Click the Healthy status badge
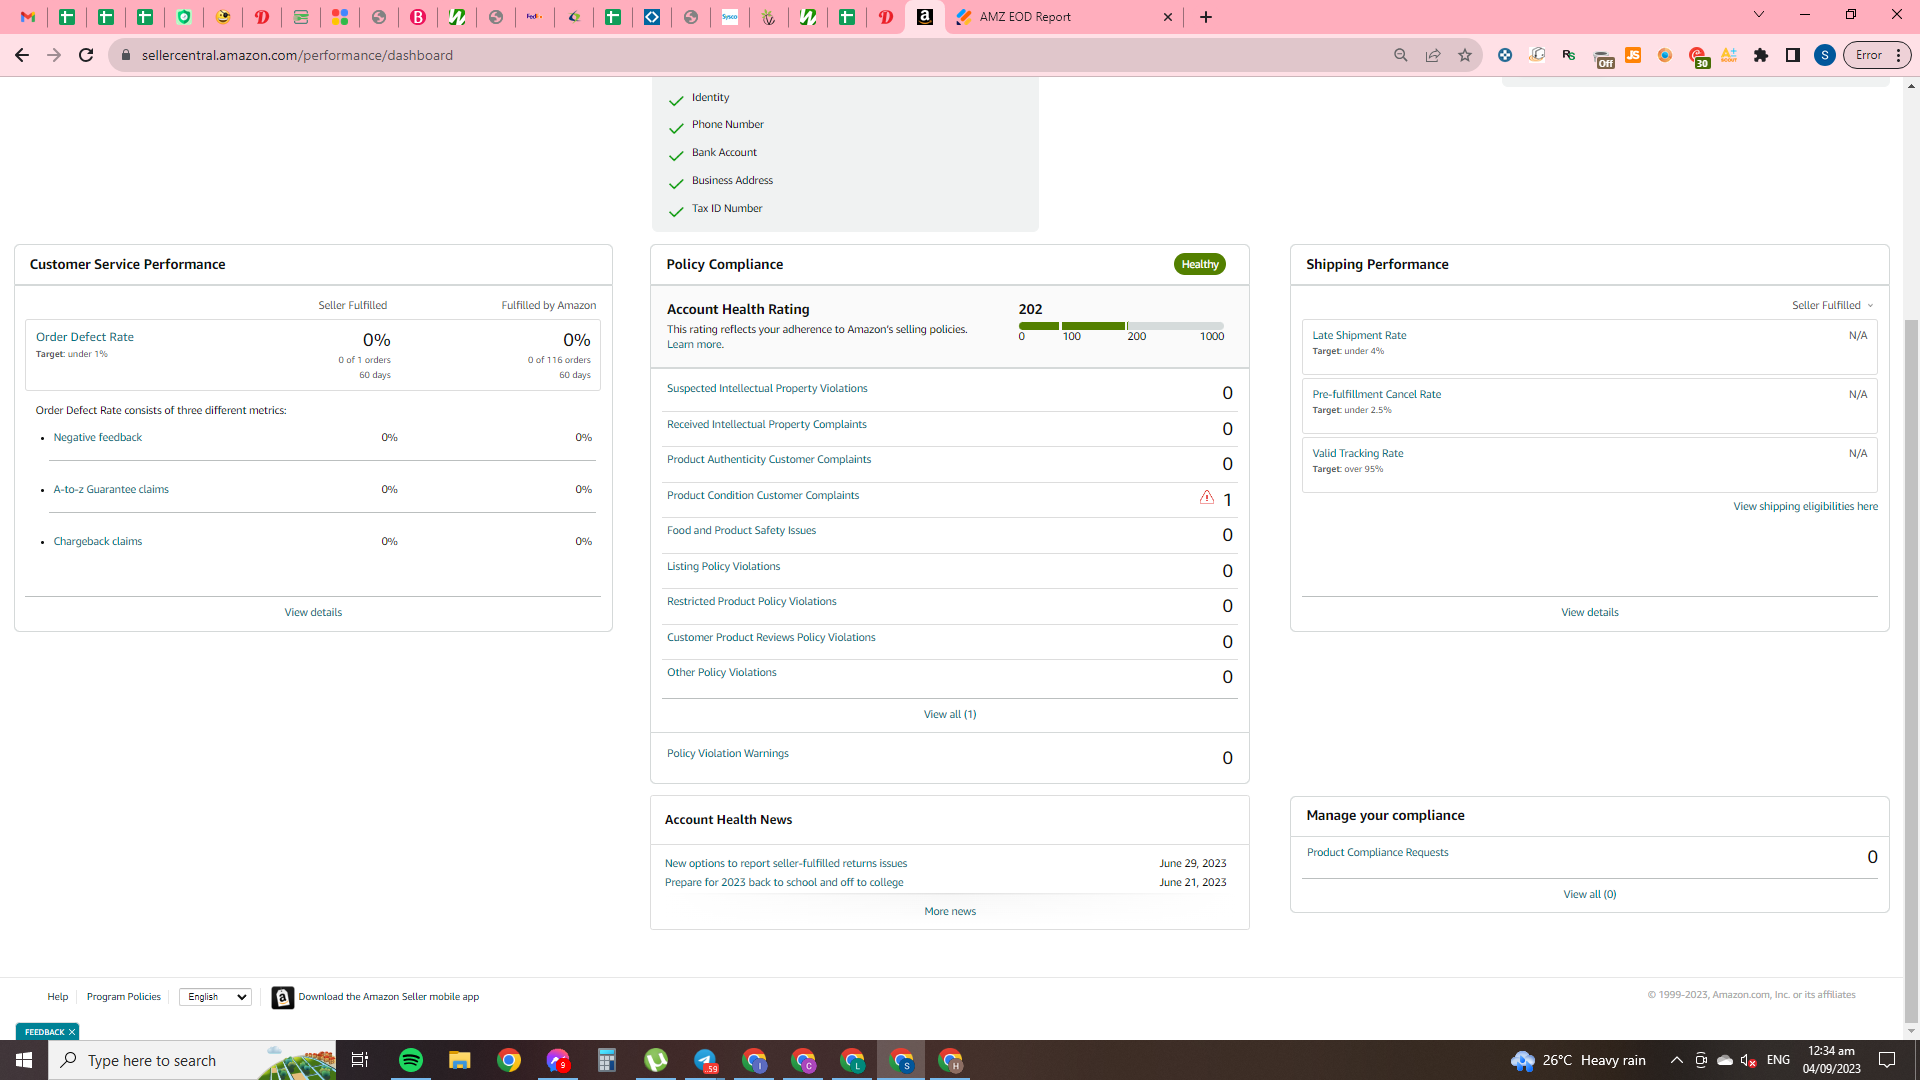The height and width of the screenshot is (1080, 1920). (x=1200, y=265)
